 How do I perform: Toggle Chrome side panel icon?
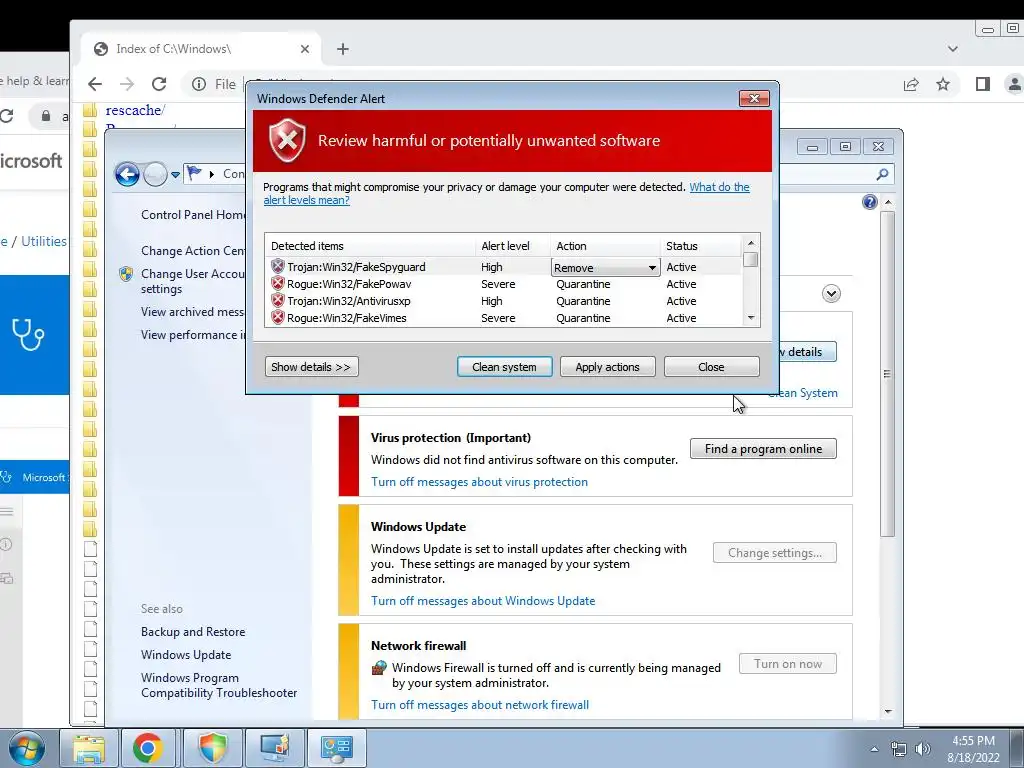click(982, 84)
